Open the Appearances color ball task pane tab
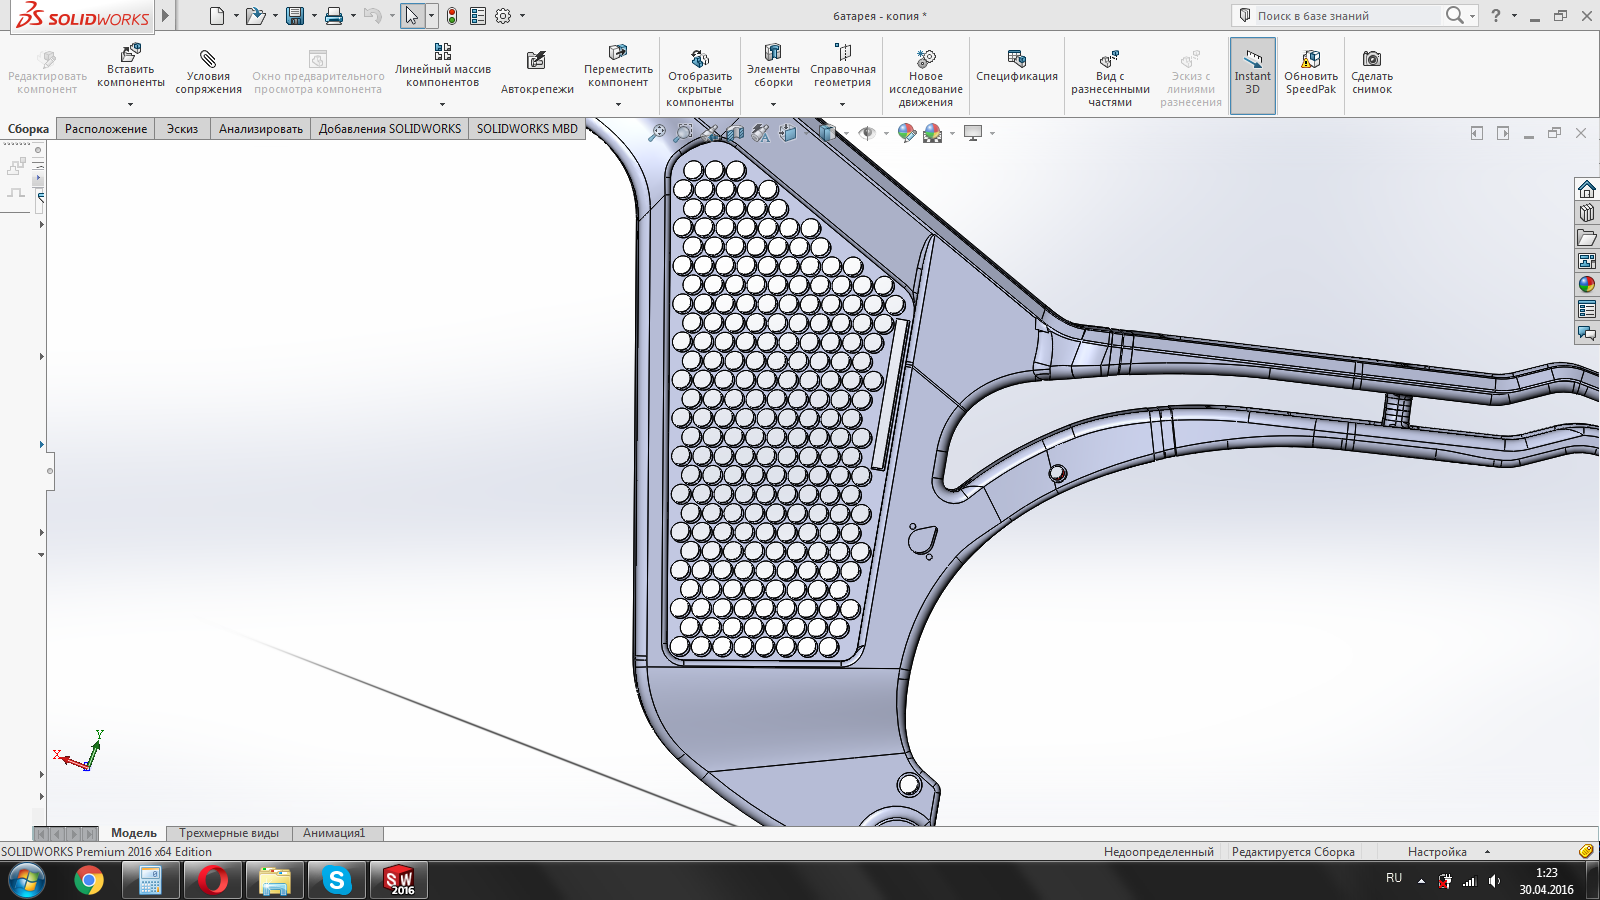 point(1587,285)
